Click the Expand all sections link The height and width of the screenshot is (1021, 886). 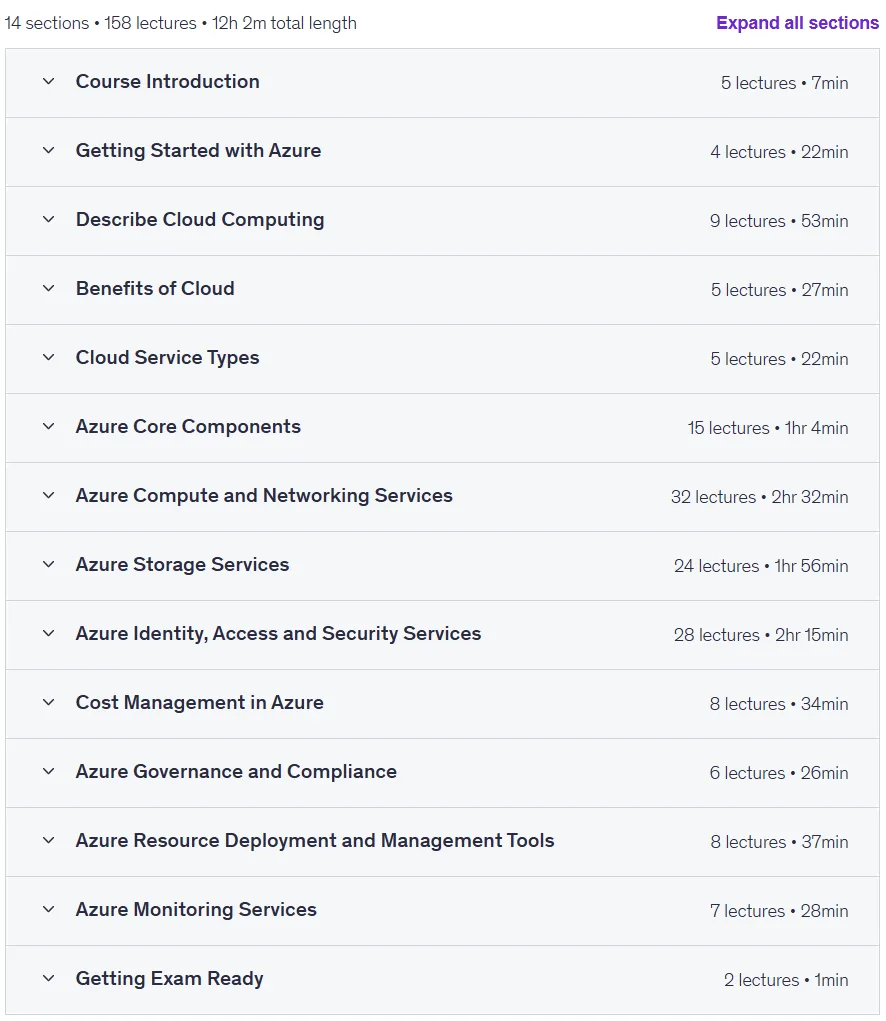(x=797, y=23)
